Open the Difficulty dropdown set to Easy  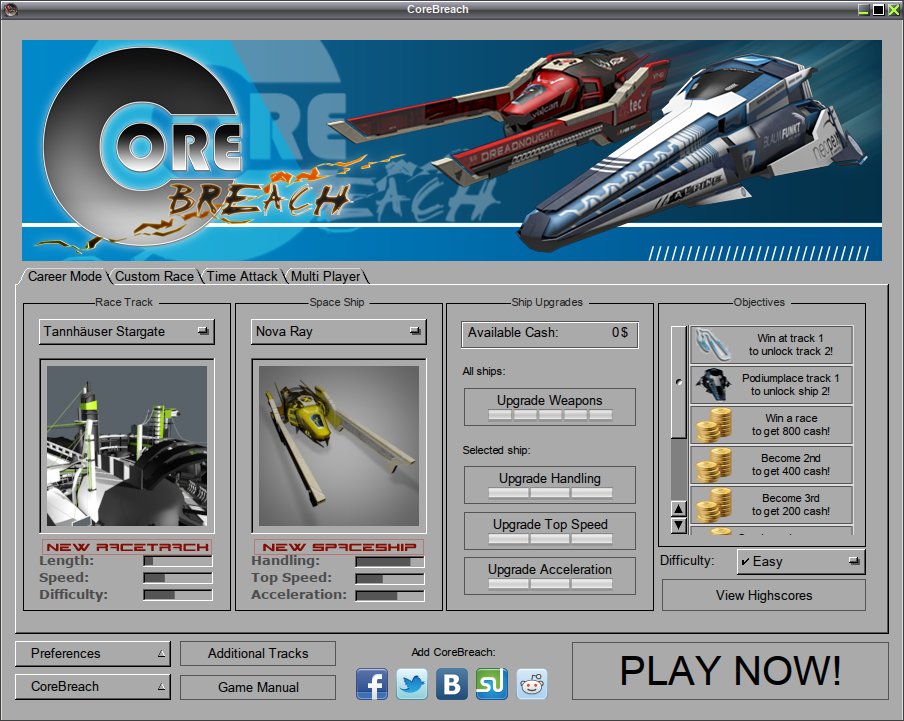point(801,561)
